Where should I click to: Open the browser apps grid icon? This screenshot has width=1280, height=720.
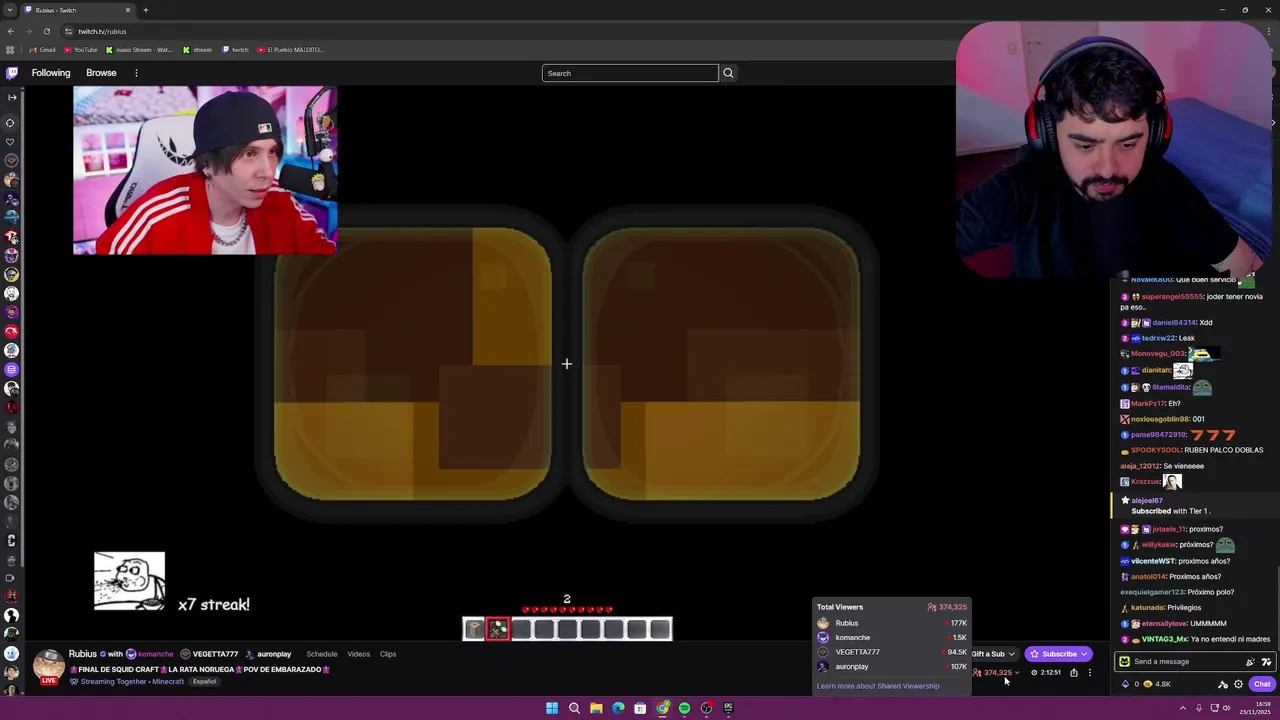(x=10, y=50)
